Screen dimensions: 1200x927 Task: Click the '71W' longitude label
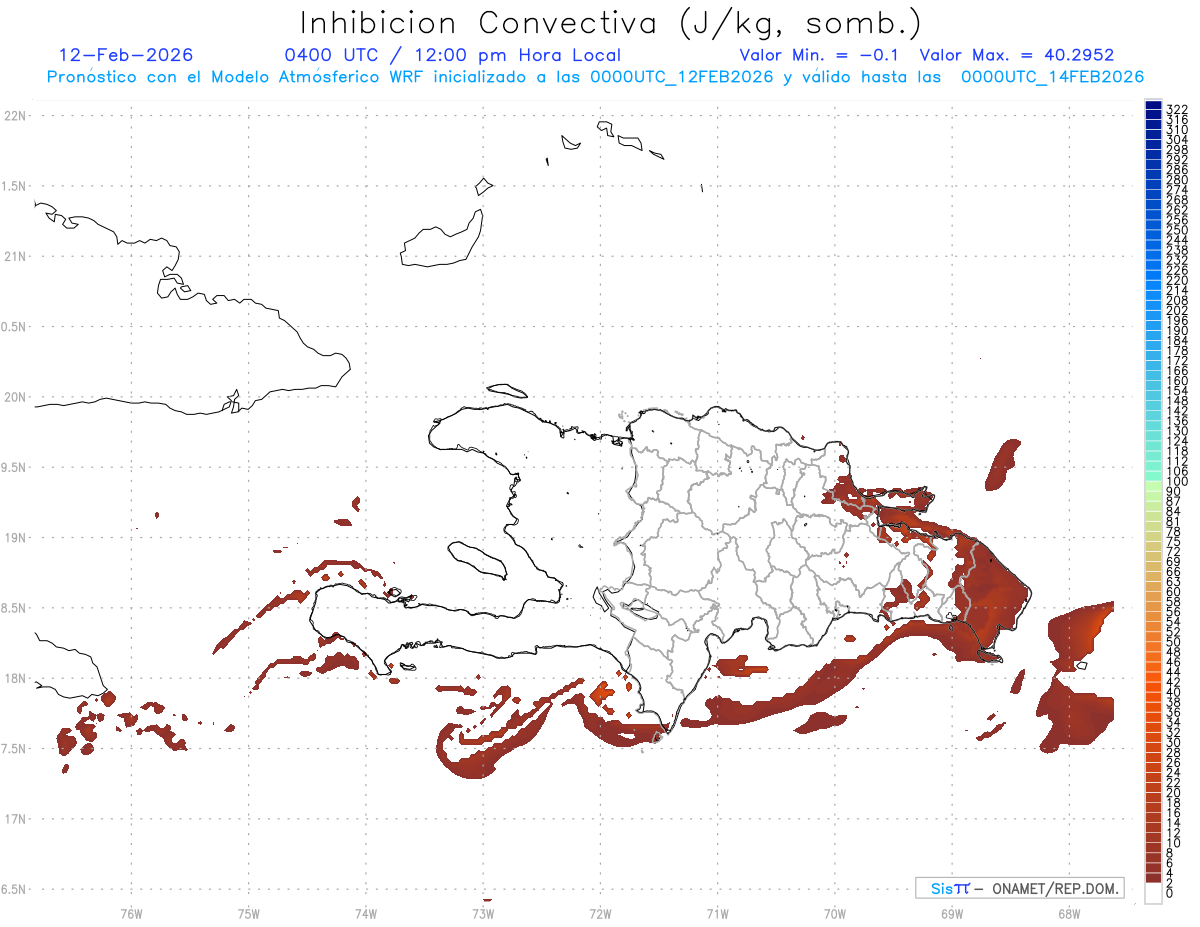[717, 912]
